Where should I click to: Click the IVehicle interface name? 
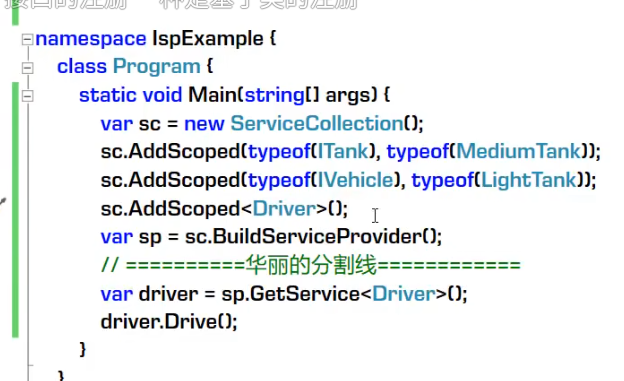tap(355, 180)
